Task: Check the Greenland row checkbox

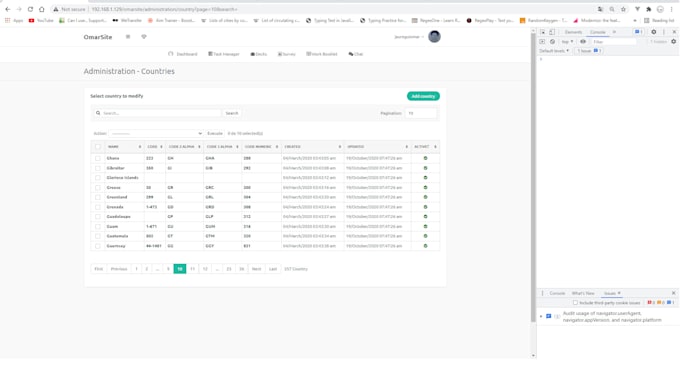Action: [98, 197]
